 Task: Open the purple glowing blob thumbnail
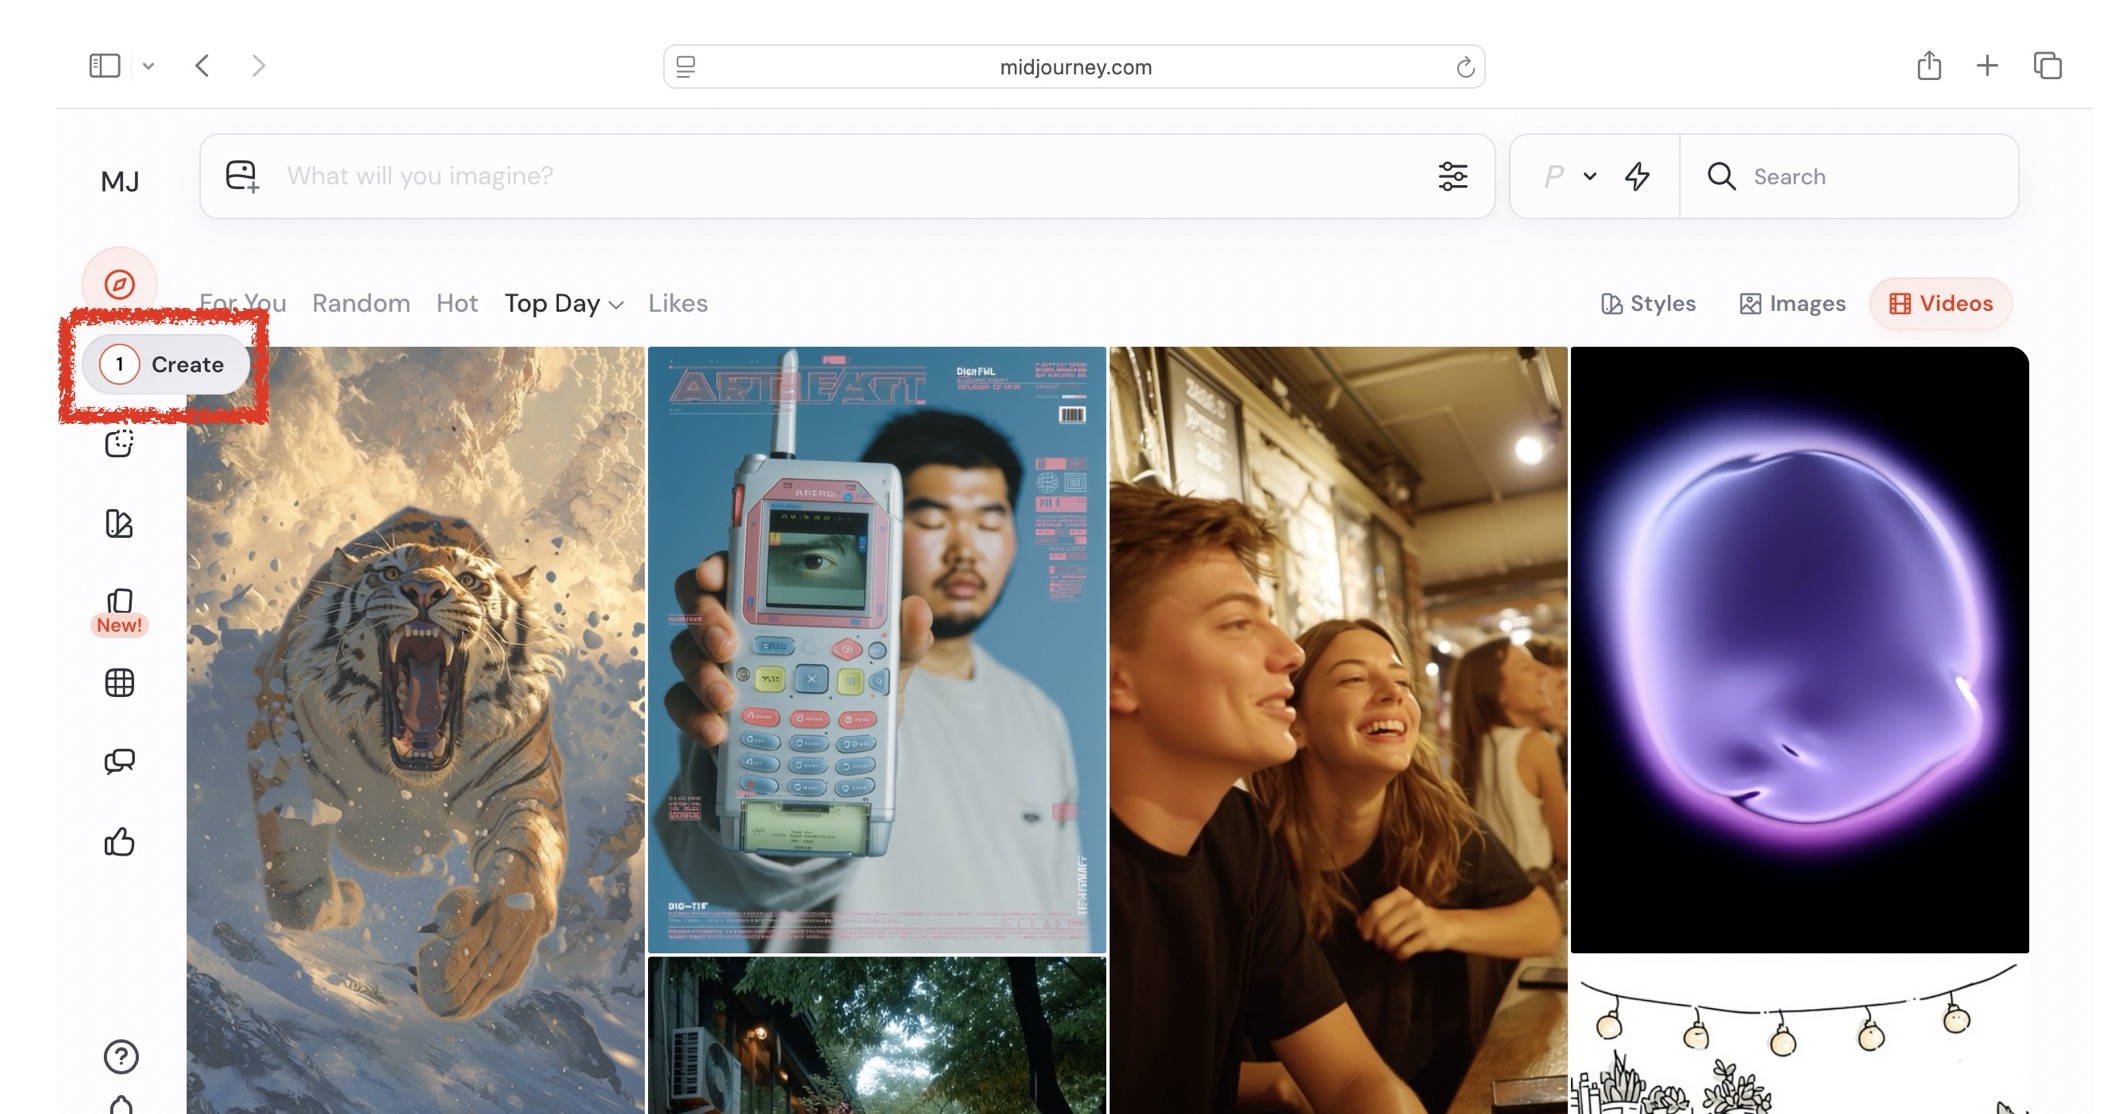pyautogui.click(x=1799, y=650)
